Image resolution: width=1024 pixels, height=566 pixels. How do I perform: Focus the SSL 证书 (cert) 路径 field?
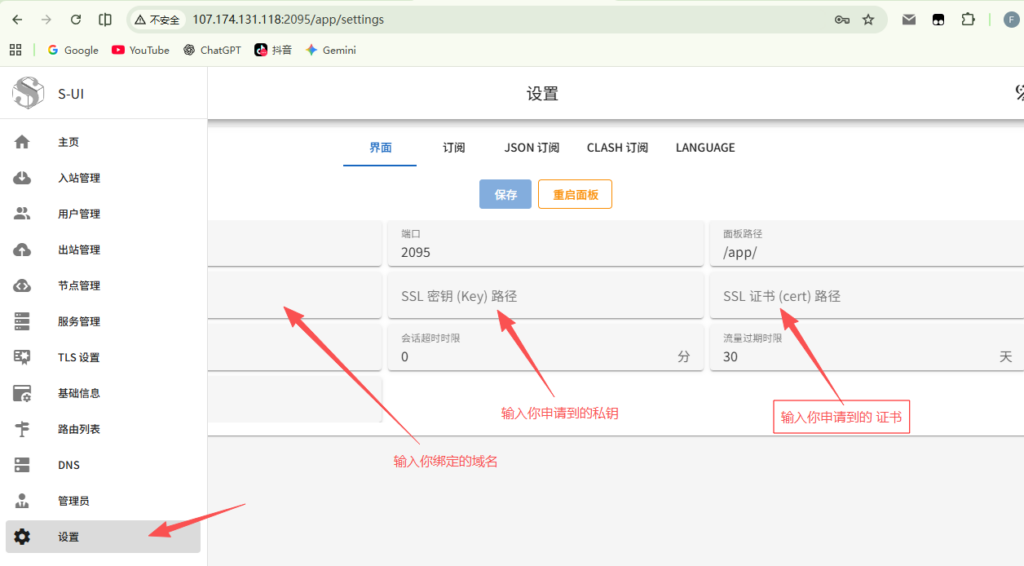tap(866, 297)
